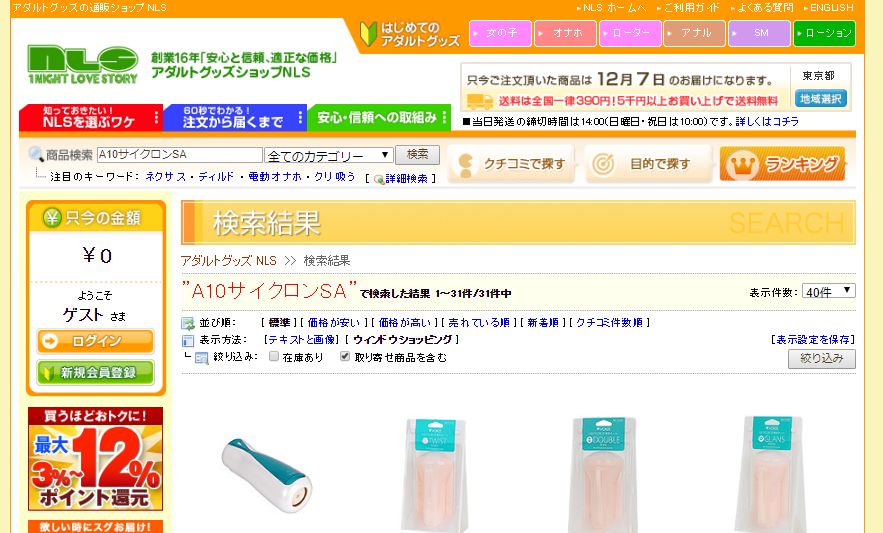Expand the 表示件数 40件 dropdown
This screenshot has height=533, width=883.
pyautogui.click(x=829, y=291)
